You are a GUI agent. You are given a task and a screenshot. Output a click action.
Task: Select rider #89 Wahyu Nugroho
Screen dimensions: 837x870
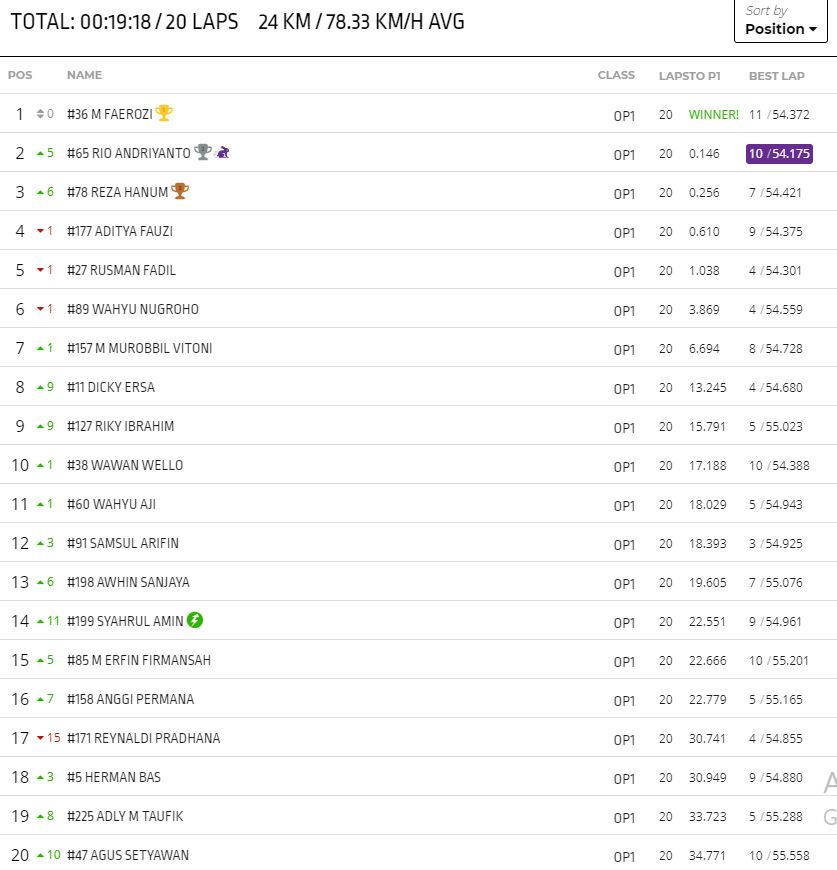[x=132, y=309]
